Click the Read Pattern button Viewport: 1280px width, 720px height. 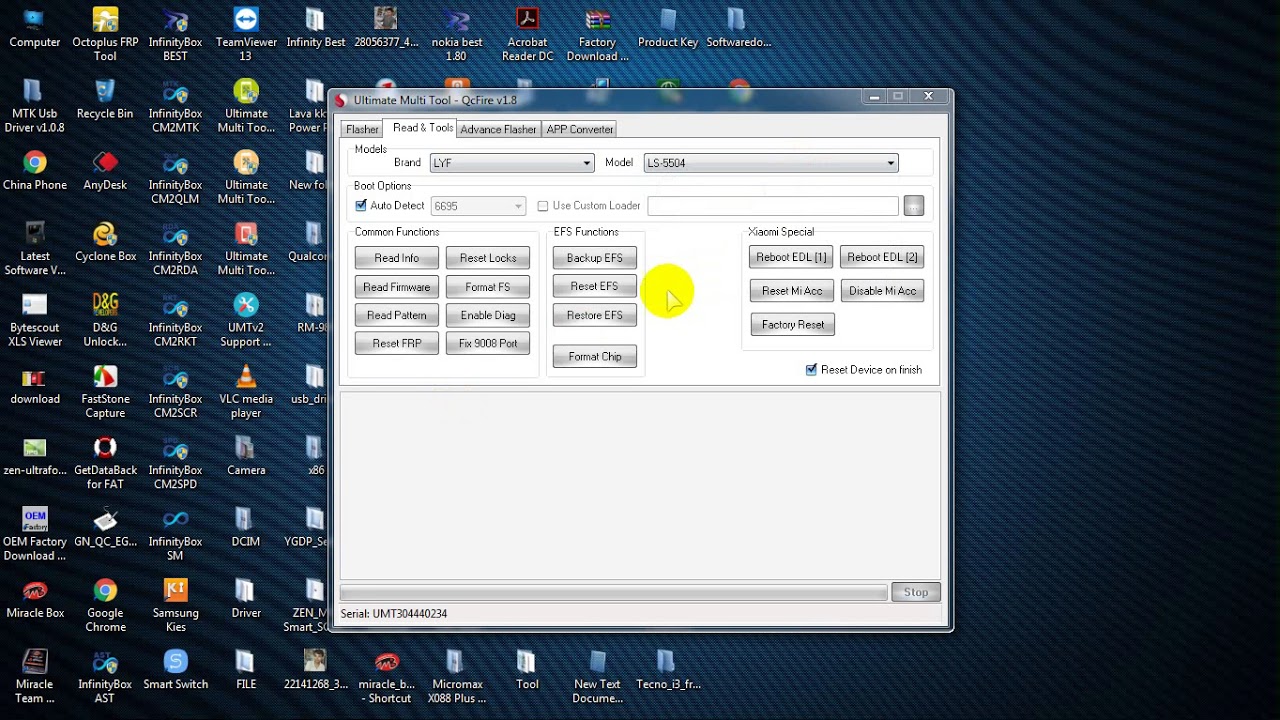click(397, 315)
